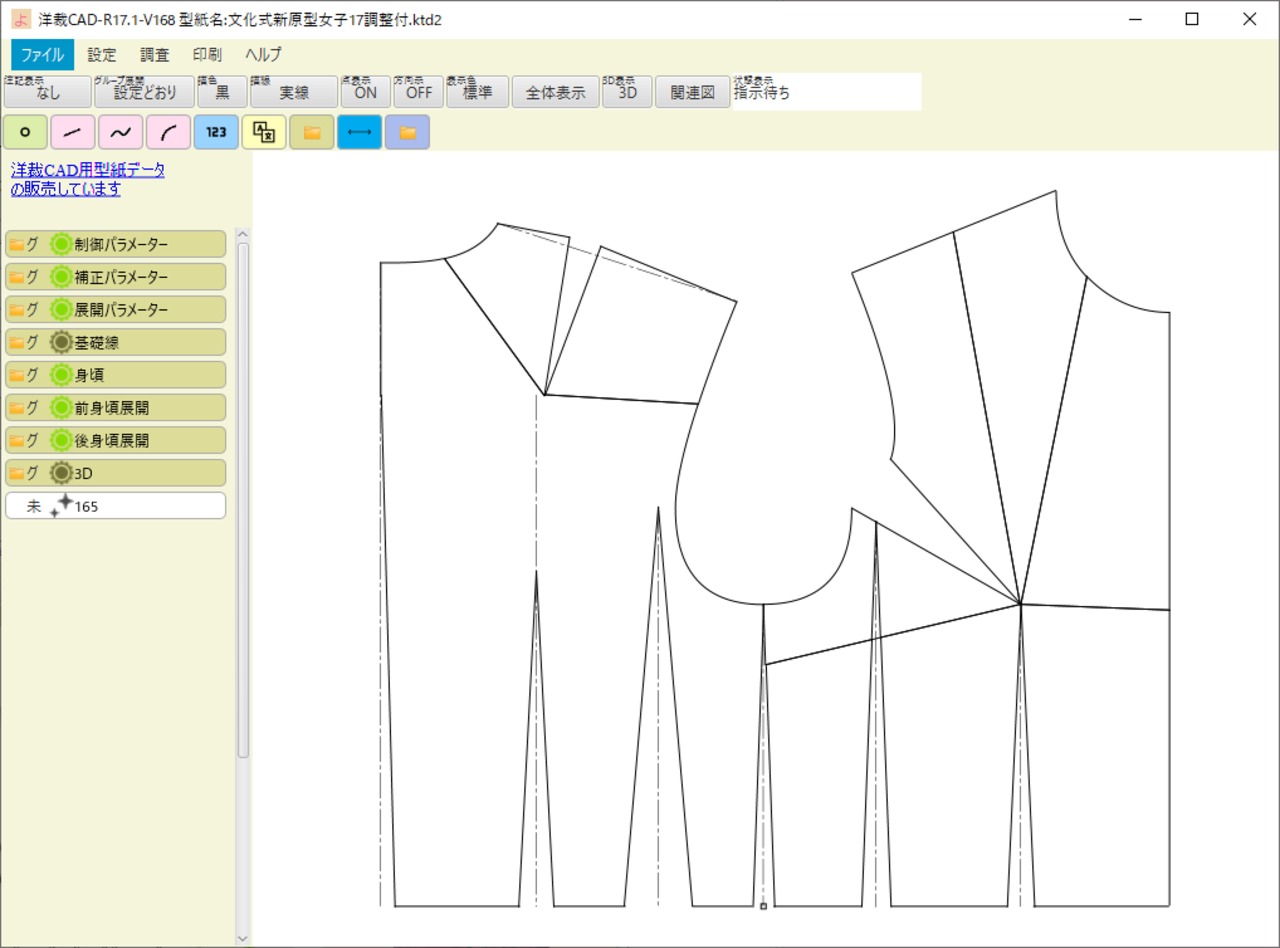Expand the 基礎線 group folder
Screen dimensions: 1280x948
coord(17,342)
